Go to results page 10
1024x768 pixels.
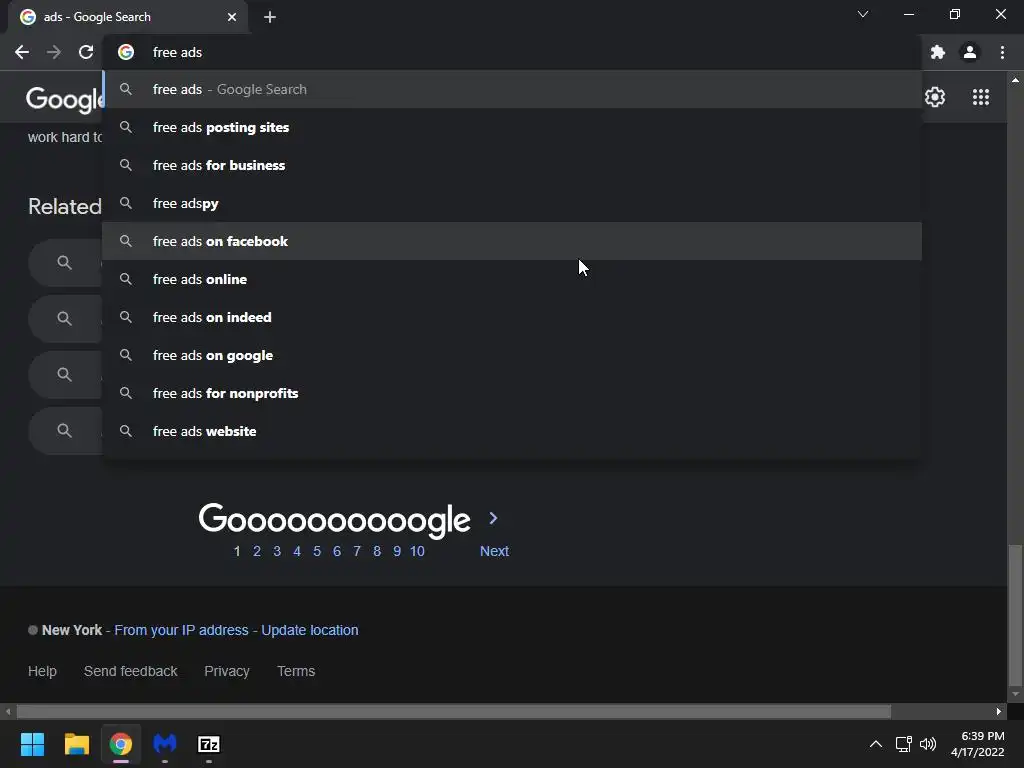click(x=417, y=551)
